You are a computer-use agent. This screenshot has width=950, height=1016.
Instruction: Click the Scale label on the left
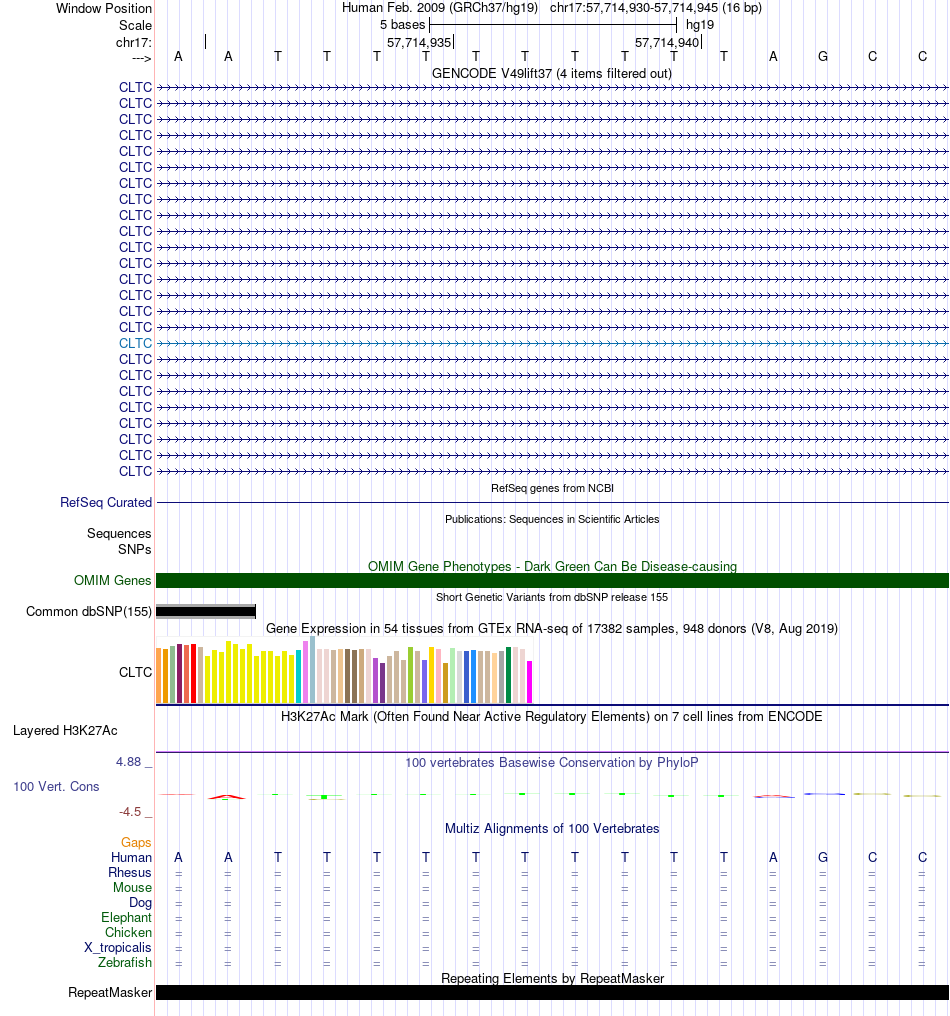point(135,25)
